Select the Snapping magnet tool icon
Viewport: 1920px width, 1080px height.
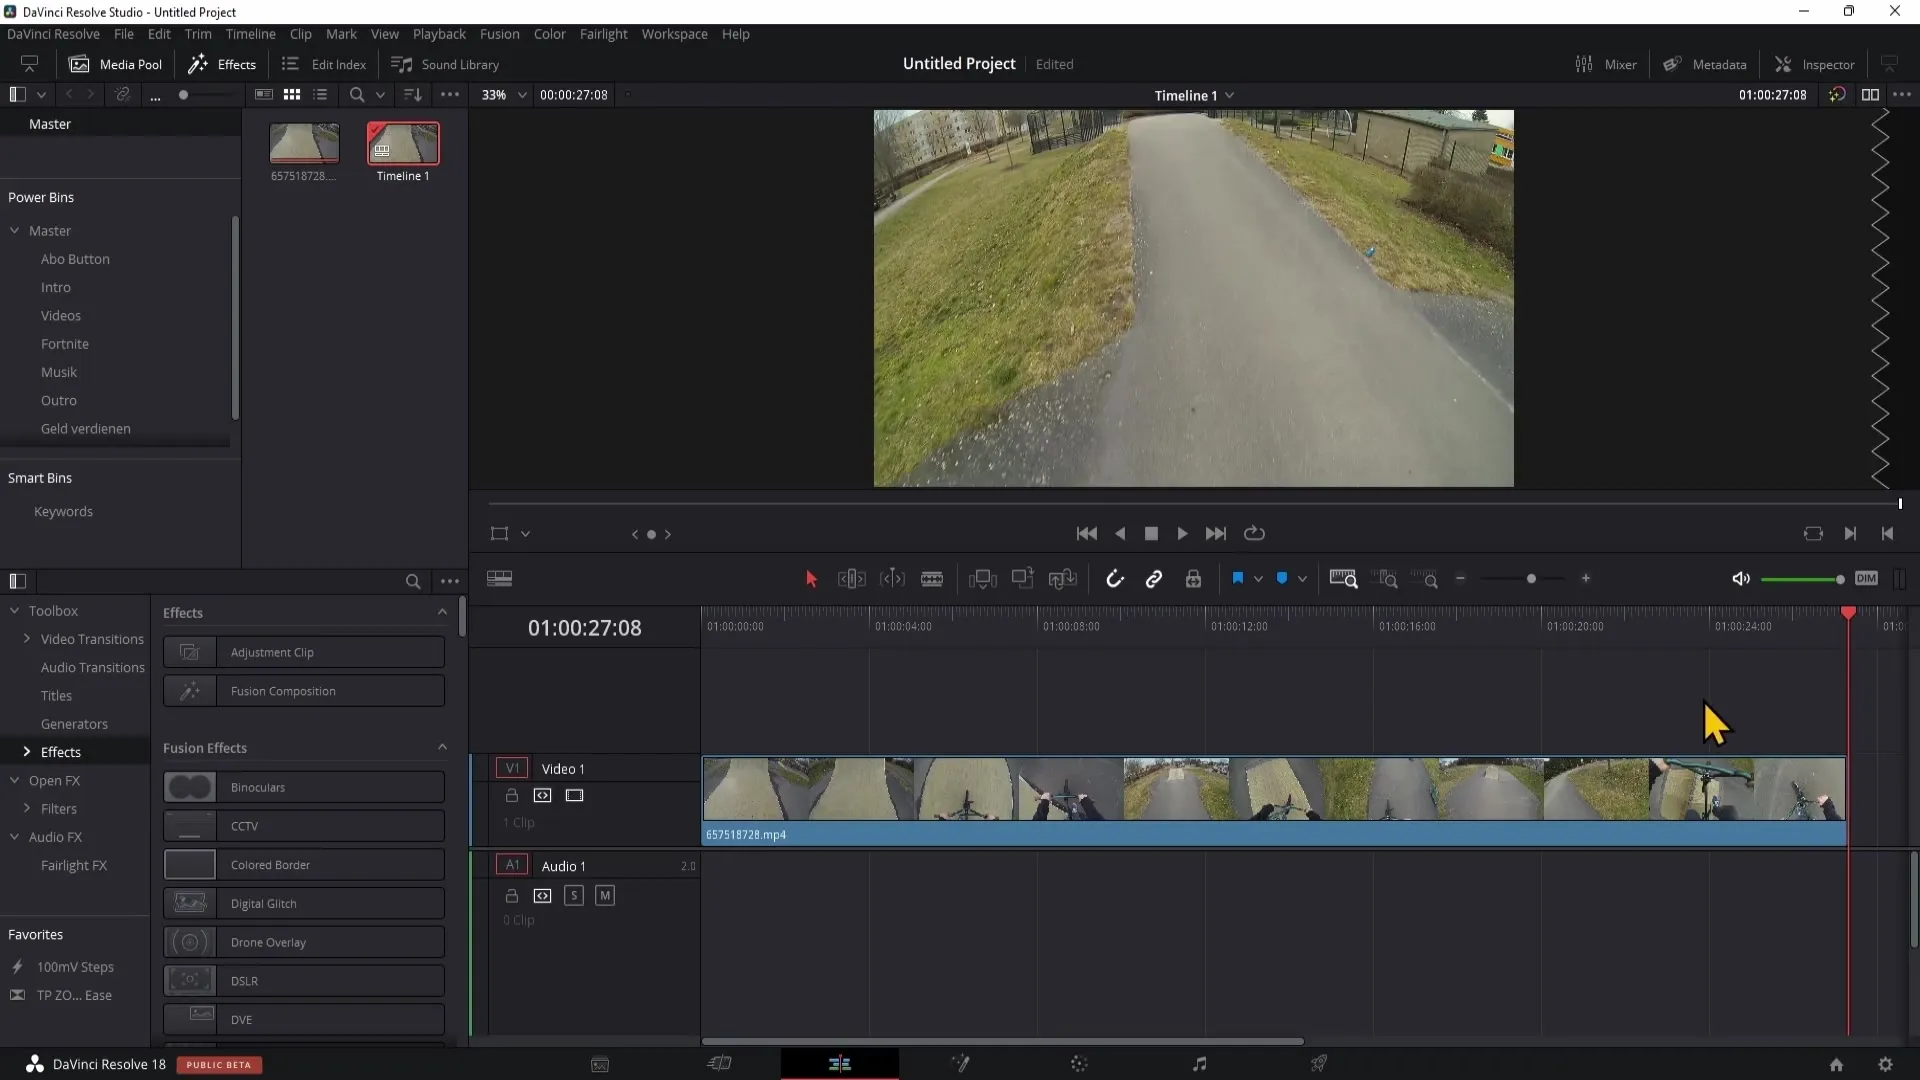point(1114,580)
